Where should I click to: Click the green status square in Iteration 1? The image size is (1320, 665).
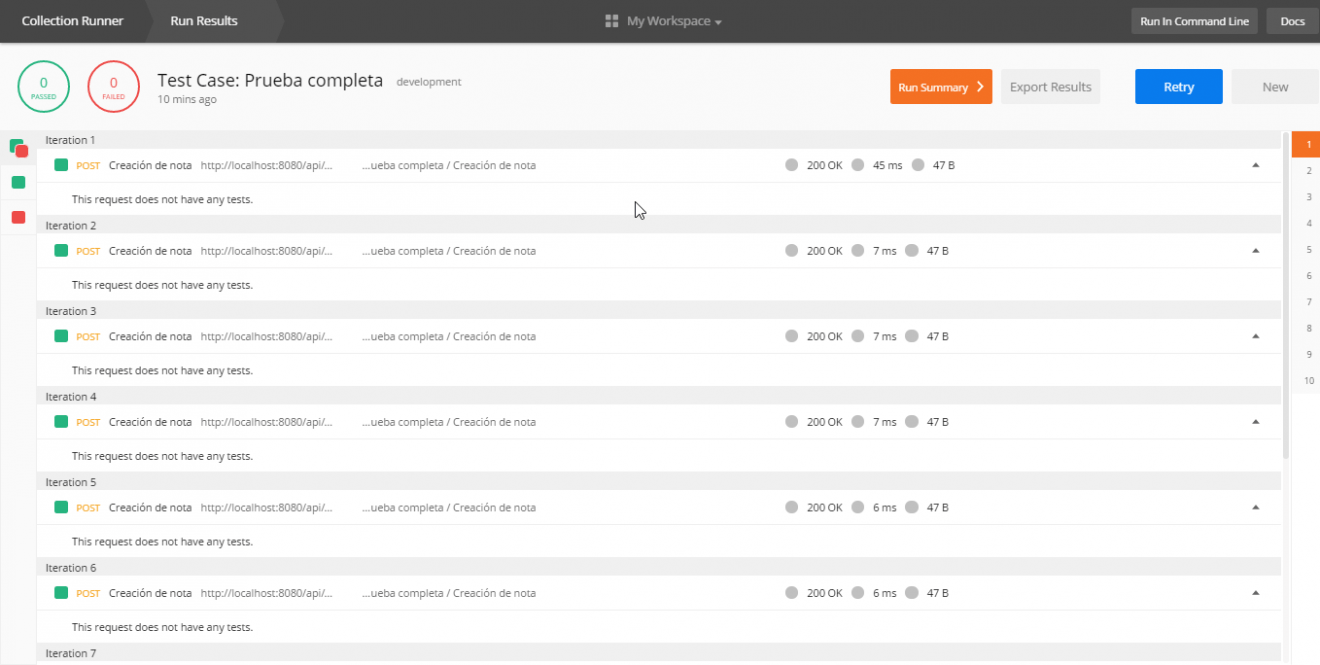tap(61, 165)
